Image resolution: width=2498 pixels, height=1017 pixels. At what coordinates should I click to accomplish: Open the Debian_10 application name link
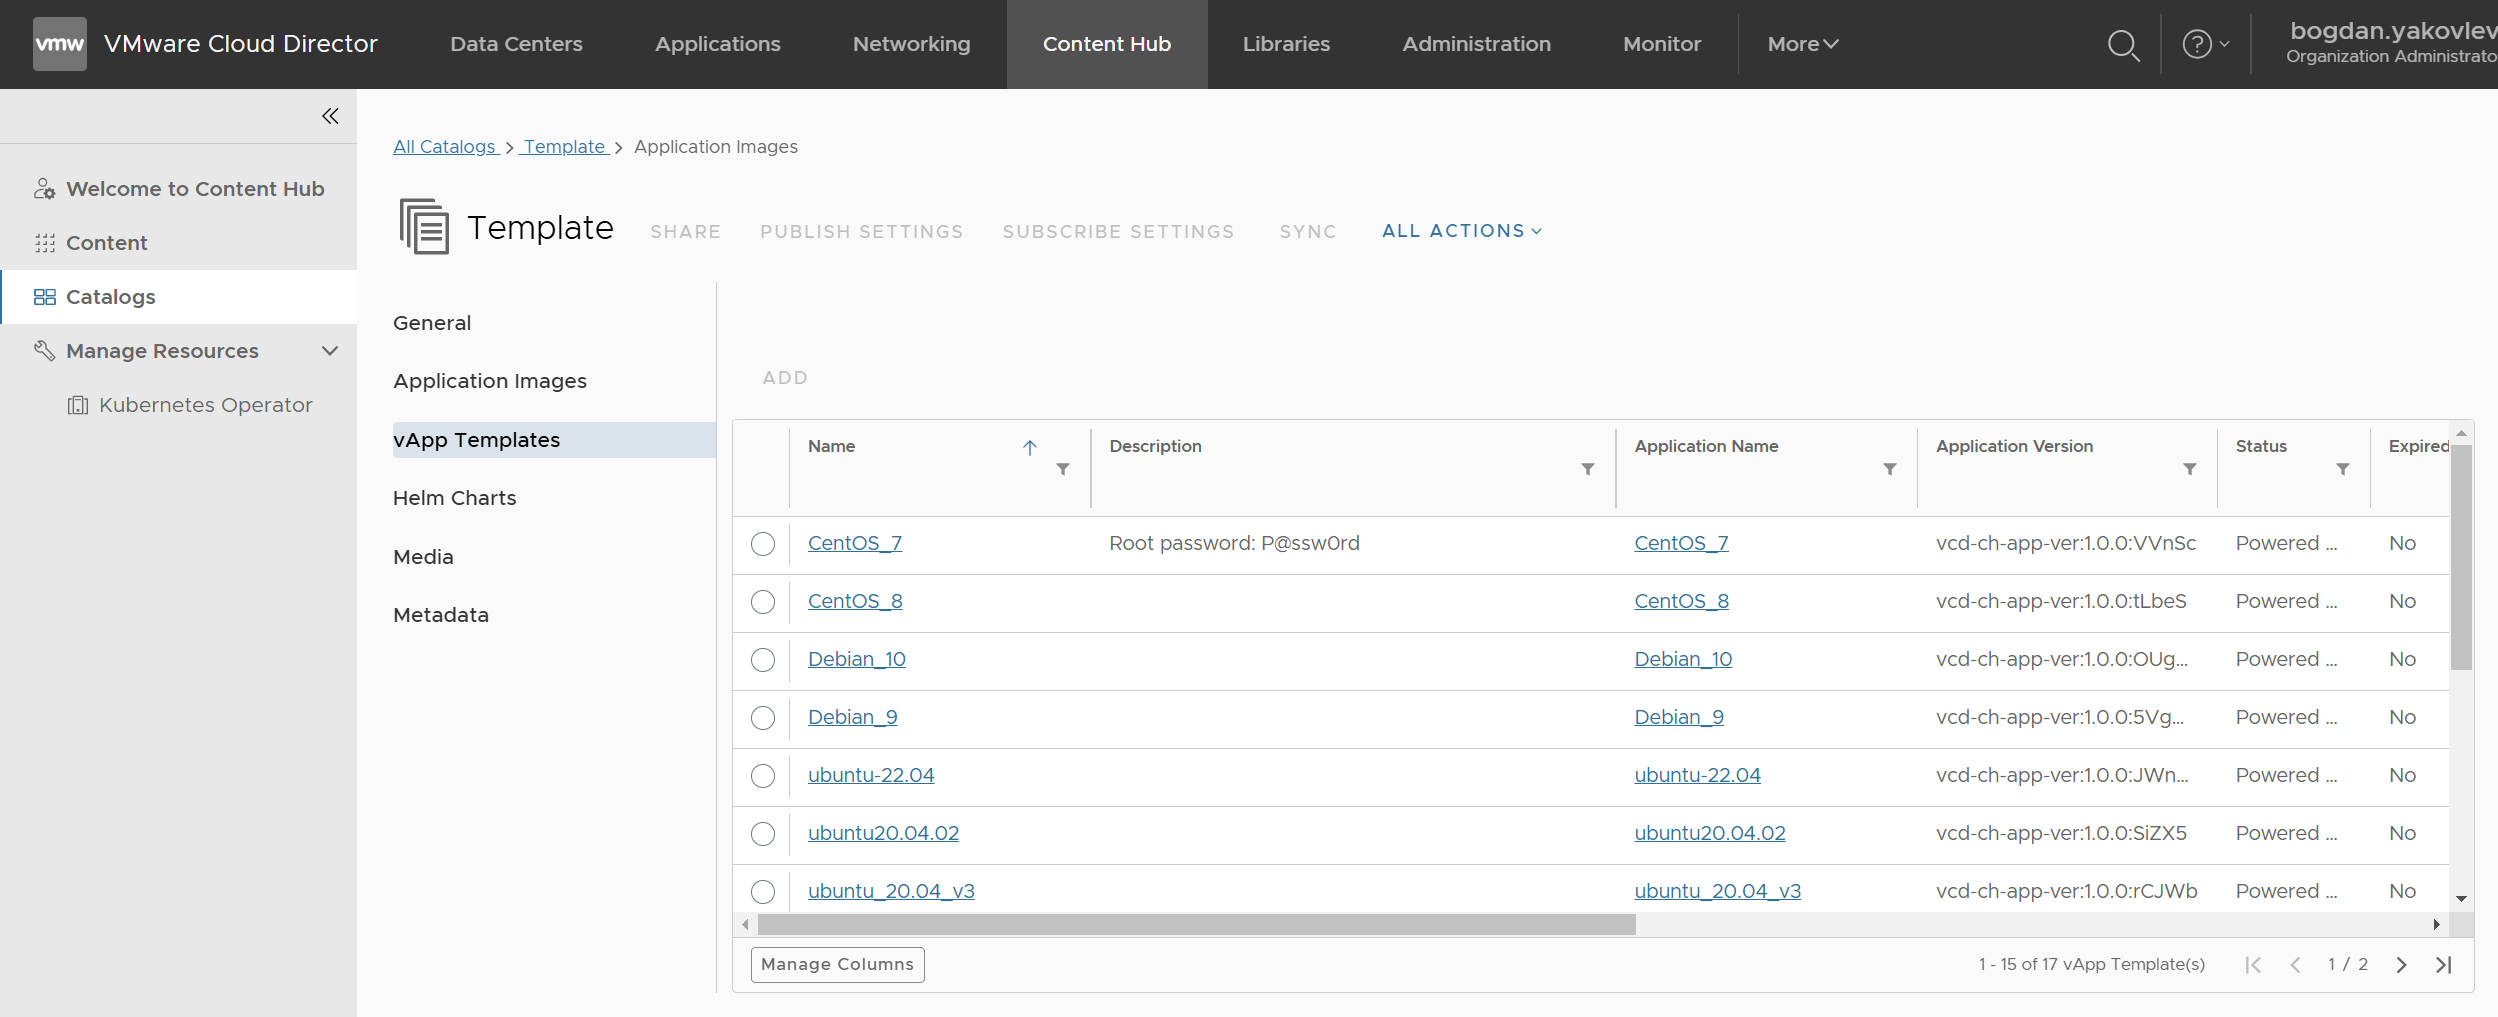[1683, 659]
